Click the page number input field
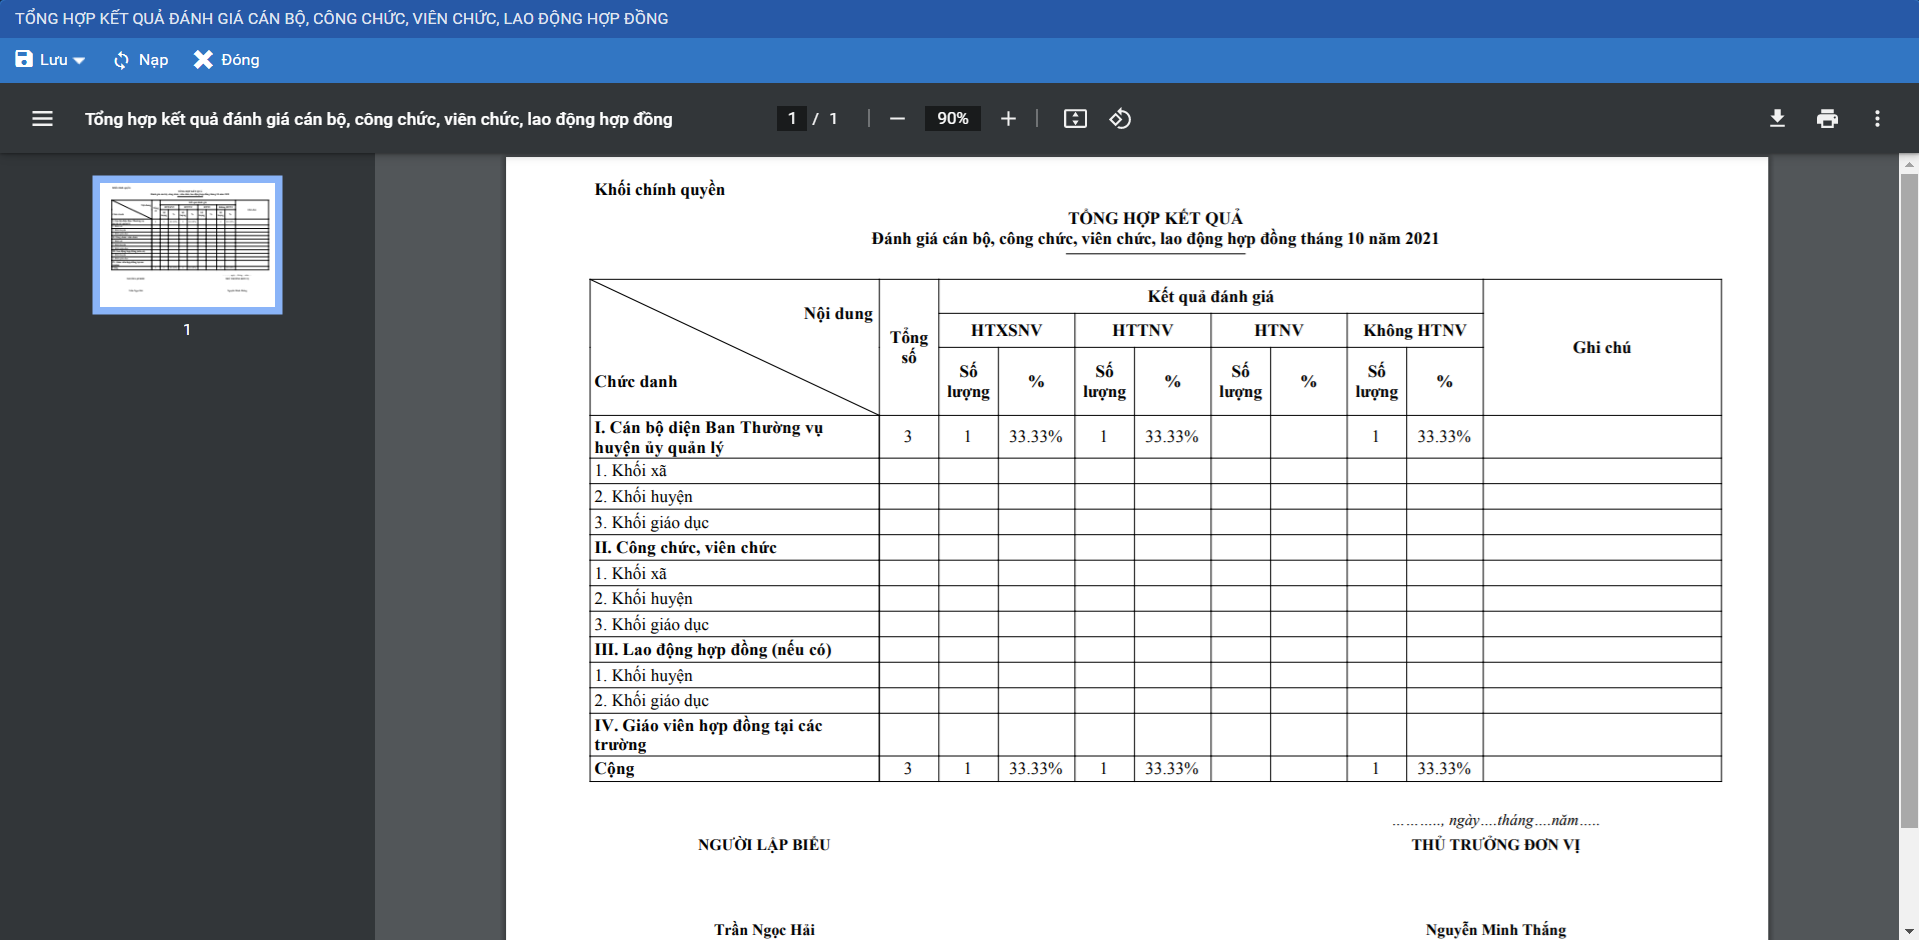Image resolution: width=1919 pixels, height=940 pixels. (791, 119)
